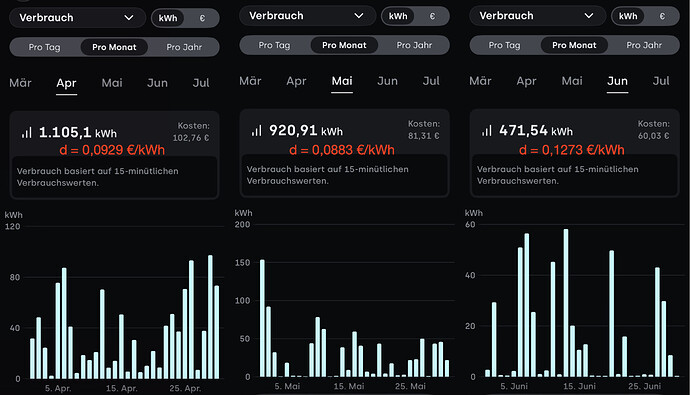
Task: Select Jul month in the April panel
Action: [x=201, y=83]
